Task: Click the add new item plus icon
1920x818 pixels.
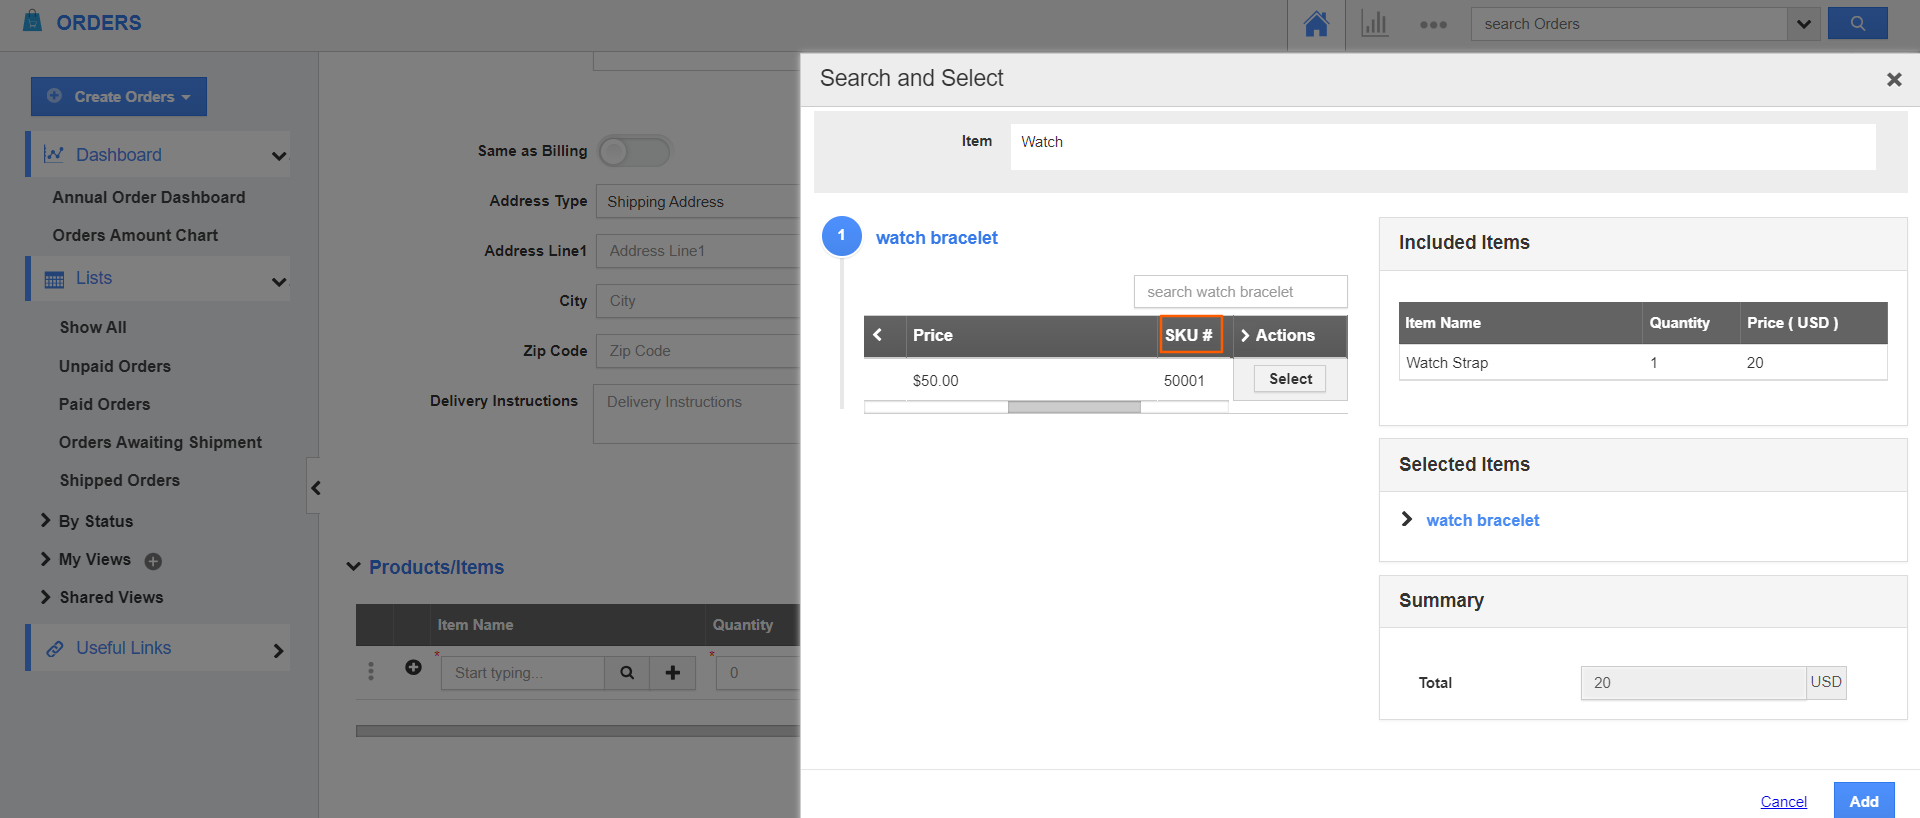Action: [x=673, y=673]
